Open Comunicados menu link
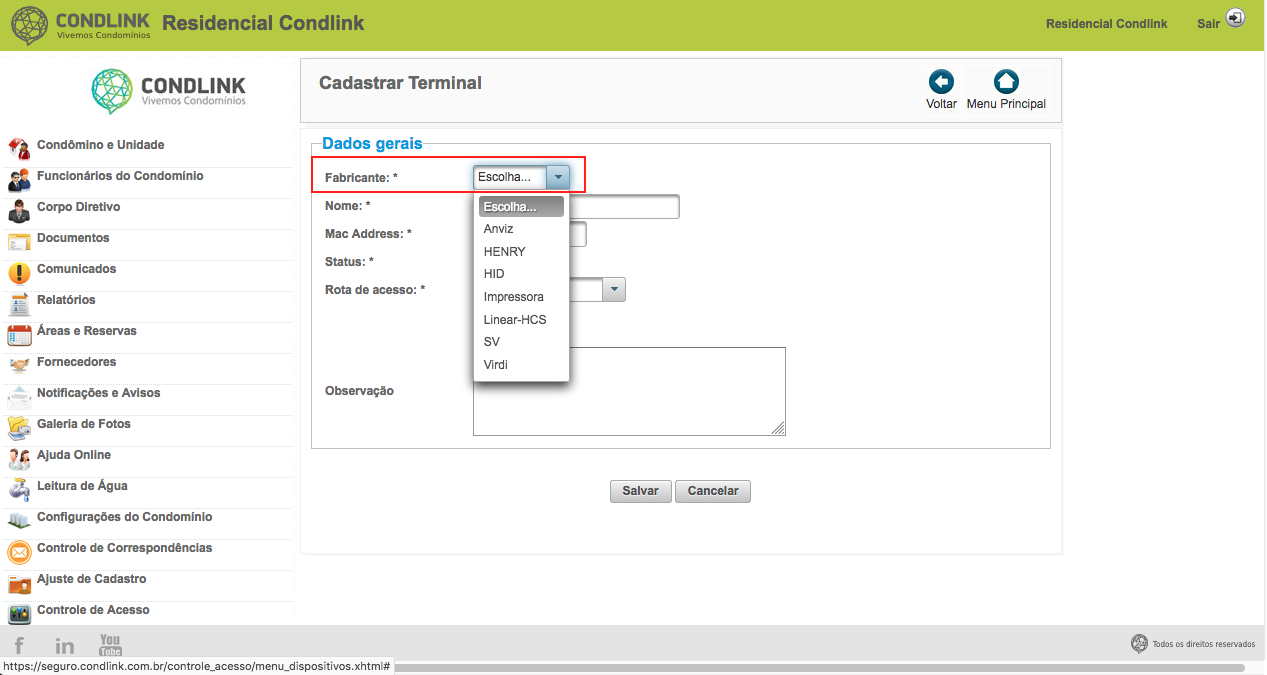The width and height of the screenshot is (1267, 675). pos(76,269)
